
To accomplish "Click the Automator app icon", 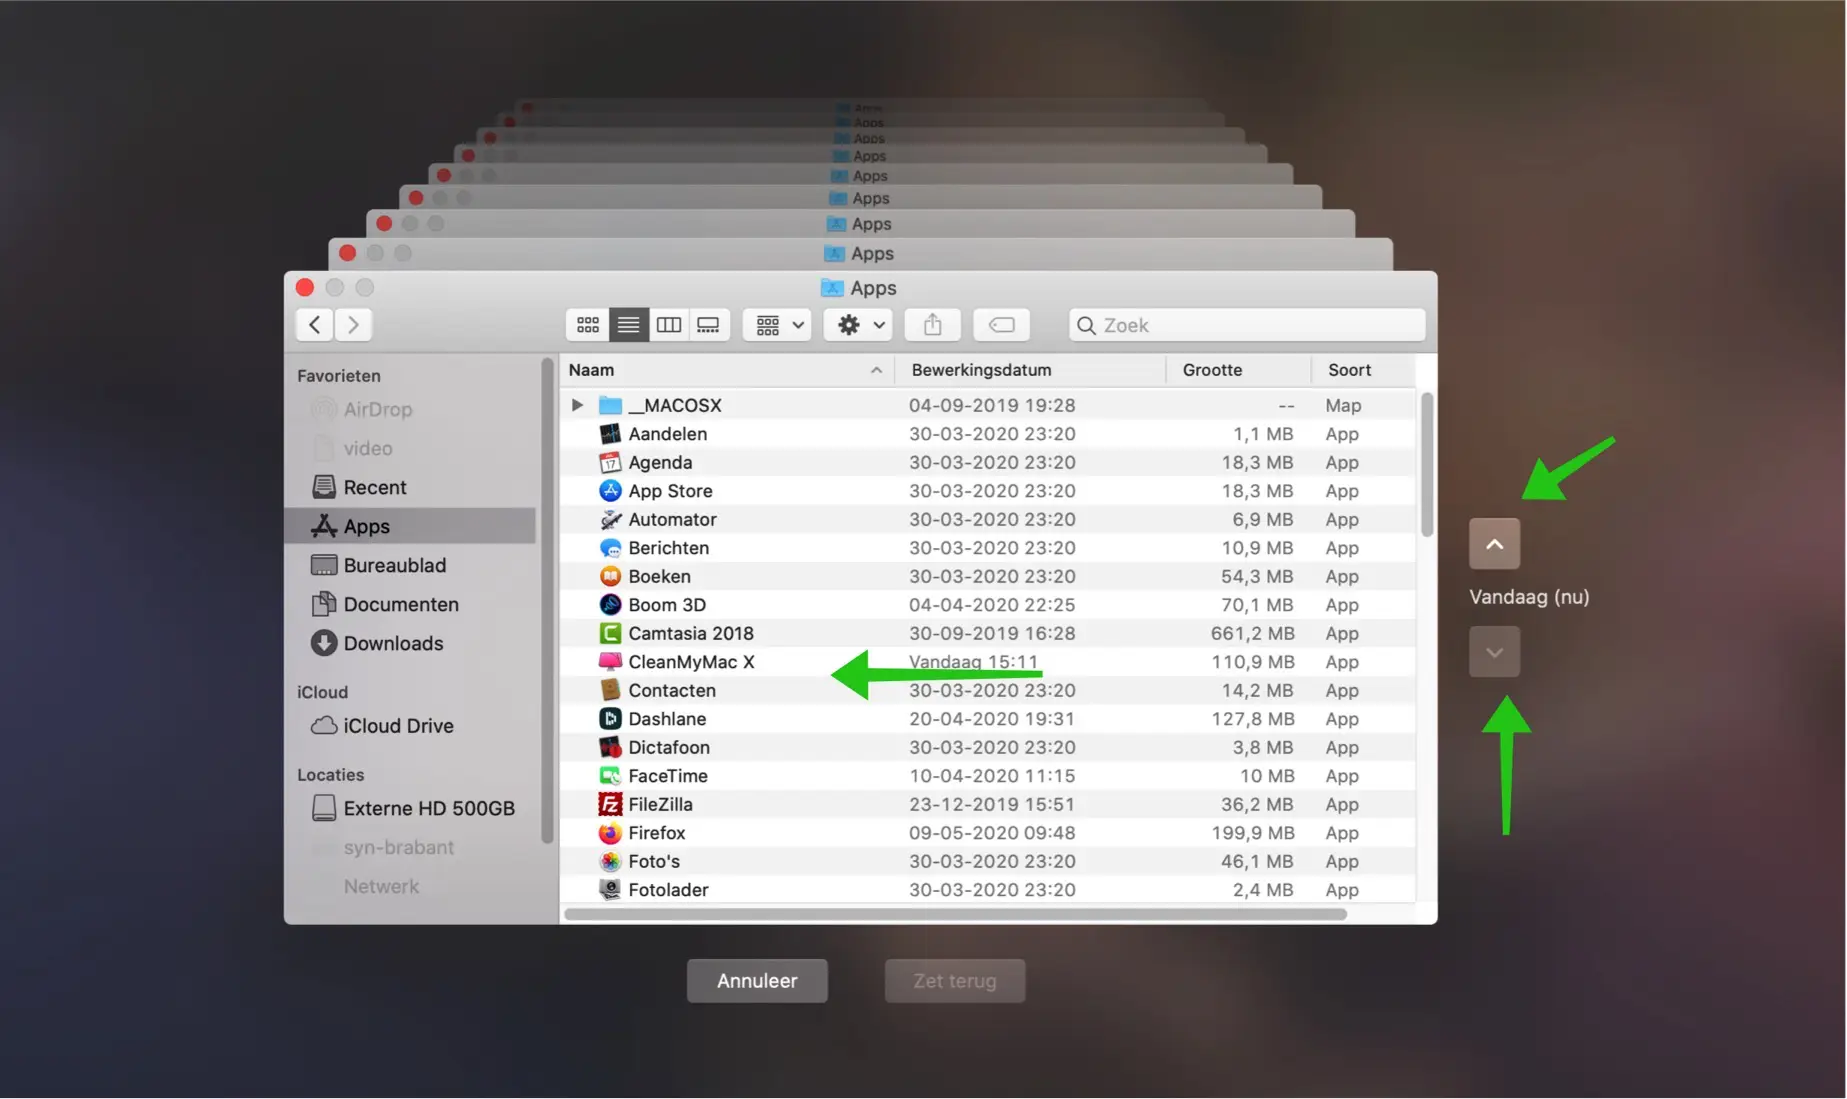I will pyautogui.click(x=610, y=519).
